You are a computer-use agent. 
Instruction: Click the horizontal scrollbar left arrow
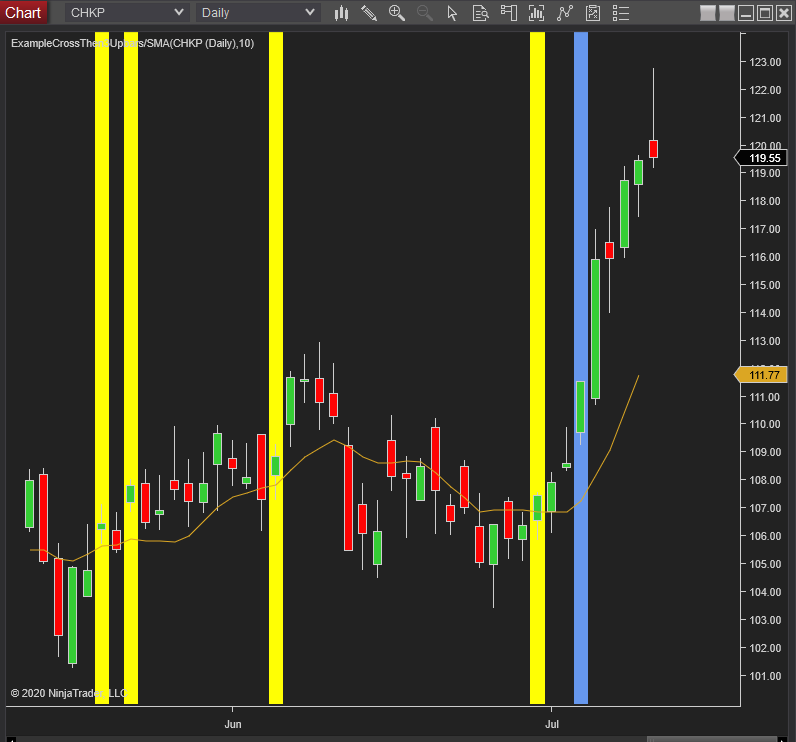click(x=11, y=739)
